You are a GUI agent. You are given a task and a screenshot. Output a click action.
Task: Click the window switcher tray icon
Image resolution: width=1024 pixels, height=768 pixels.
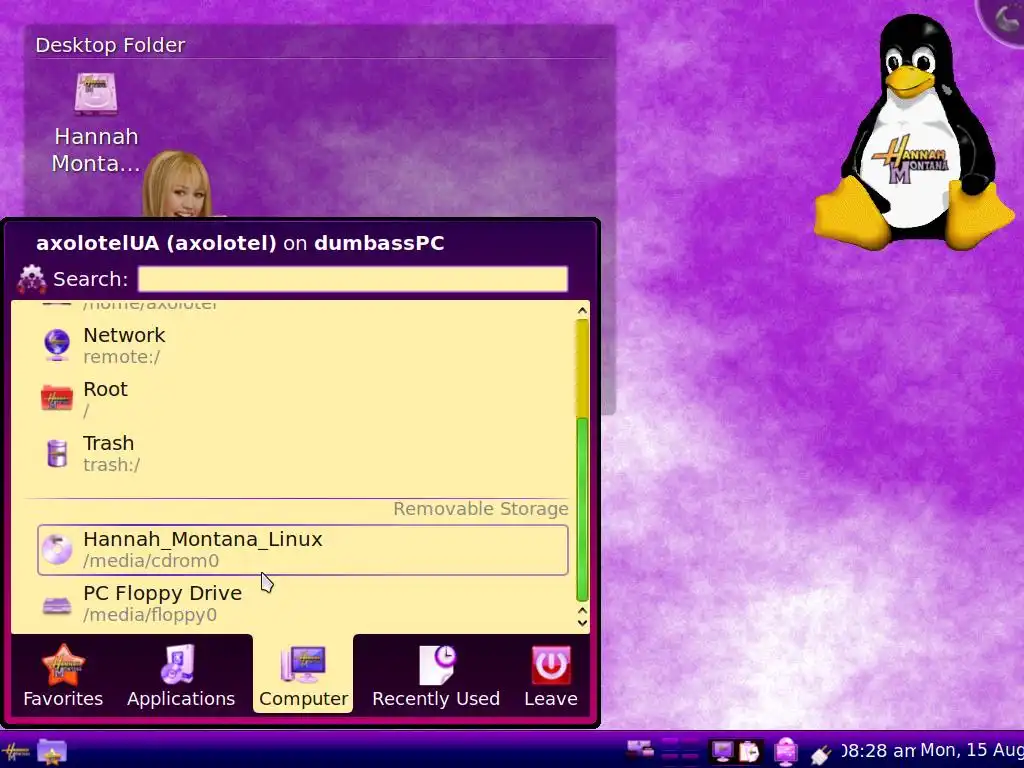coord(640,750)
